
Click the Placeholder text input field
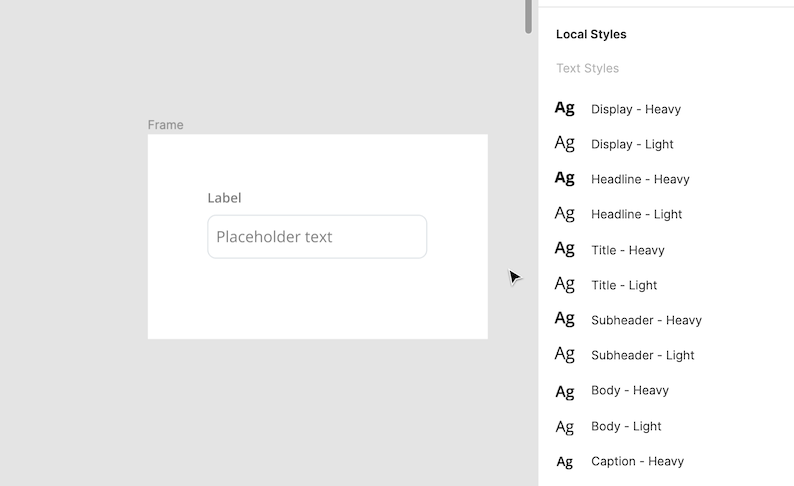317,237
